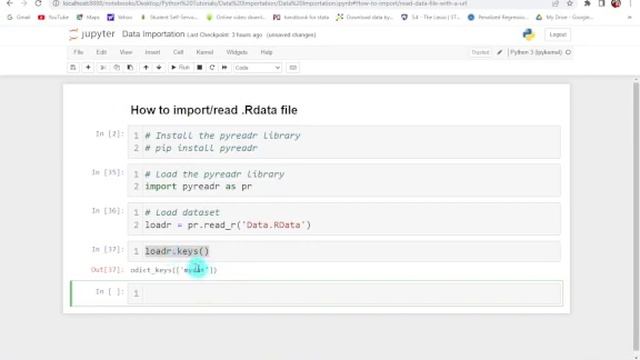640x360 pixels.
Task: Click the Trusted notebook indicator
Action: 480,52
